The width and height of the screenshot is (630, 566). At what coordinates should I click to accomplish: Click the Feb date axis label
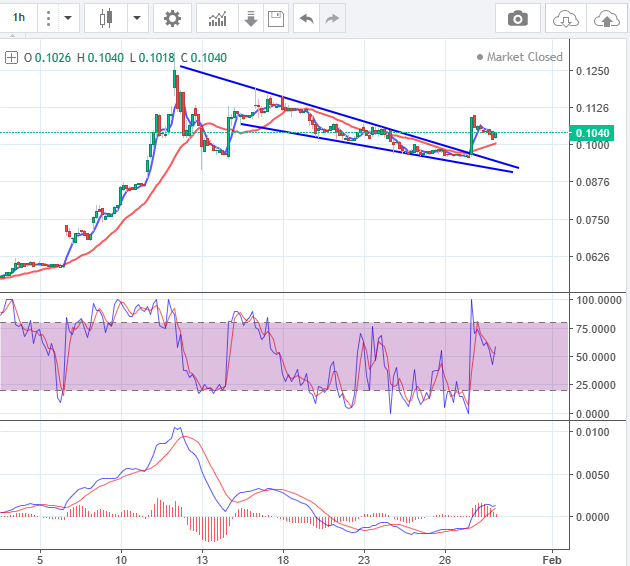552,560
